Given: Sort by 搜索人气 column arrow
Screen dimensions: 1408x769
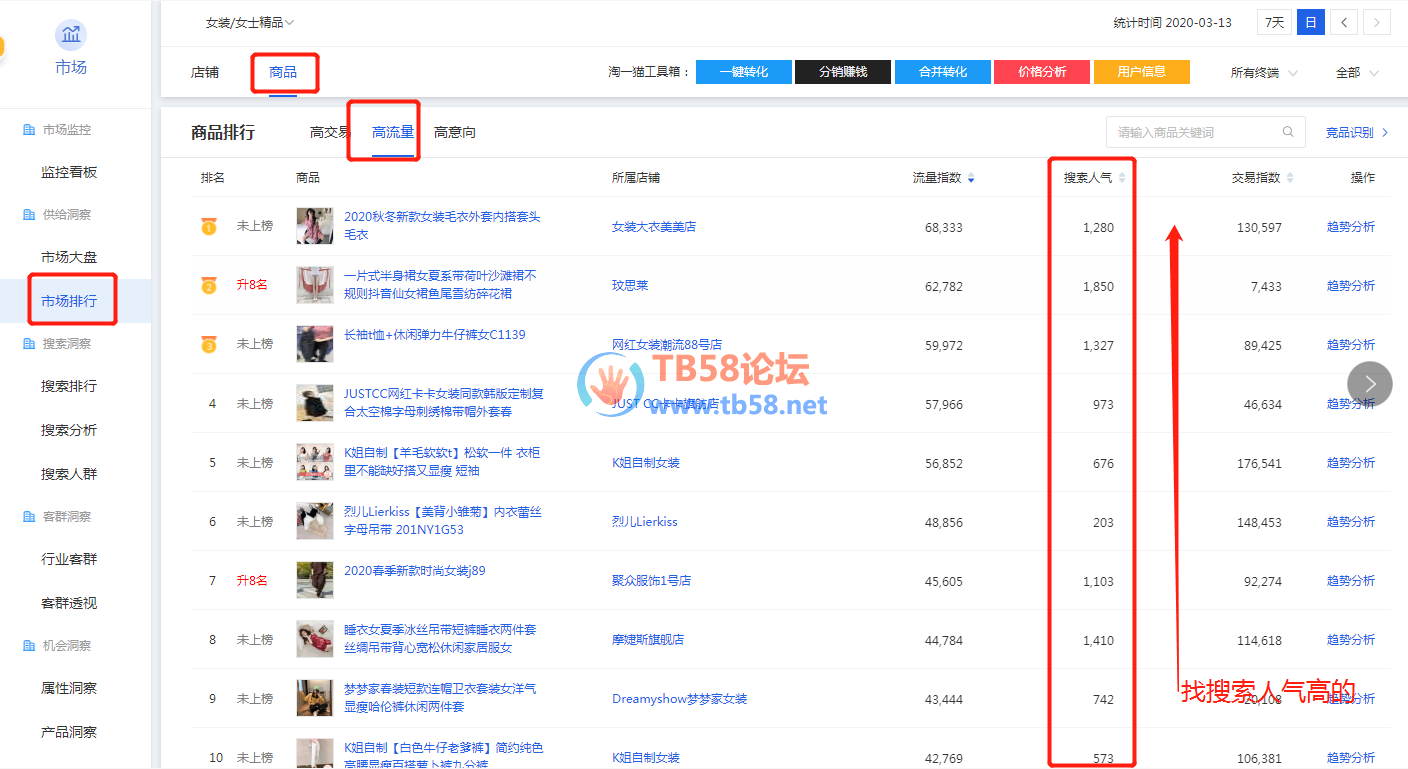Looking at the screenshot, I should (x=1122, y=178).
